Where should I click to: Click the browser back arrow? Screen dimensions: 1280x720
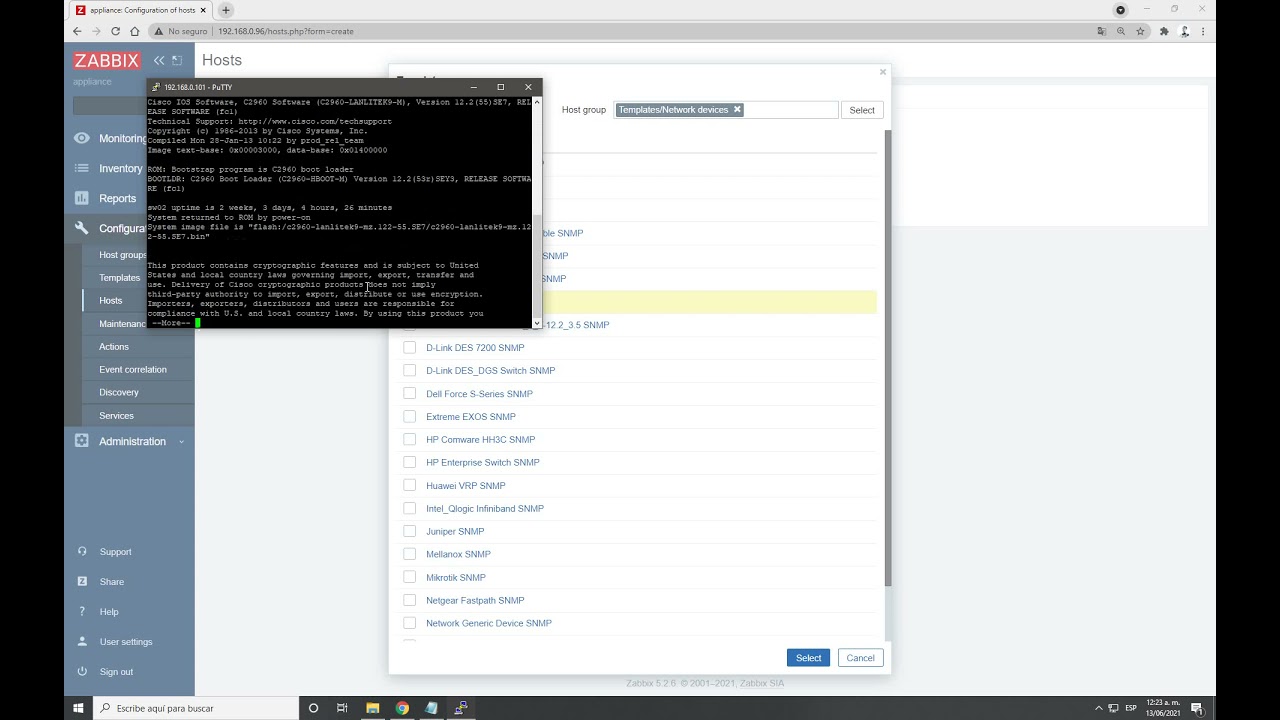point(77,31)
